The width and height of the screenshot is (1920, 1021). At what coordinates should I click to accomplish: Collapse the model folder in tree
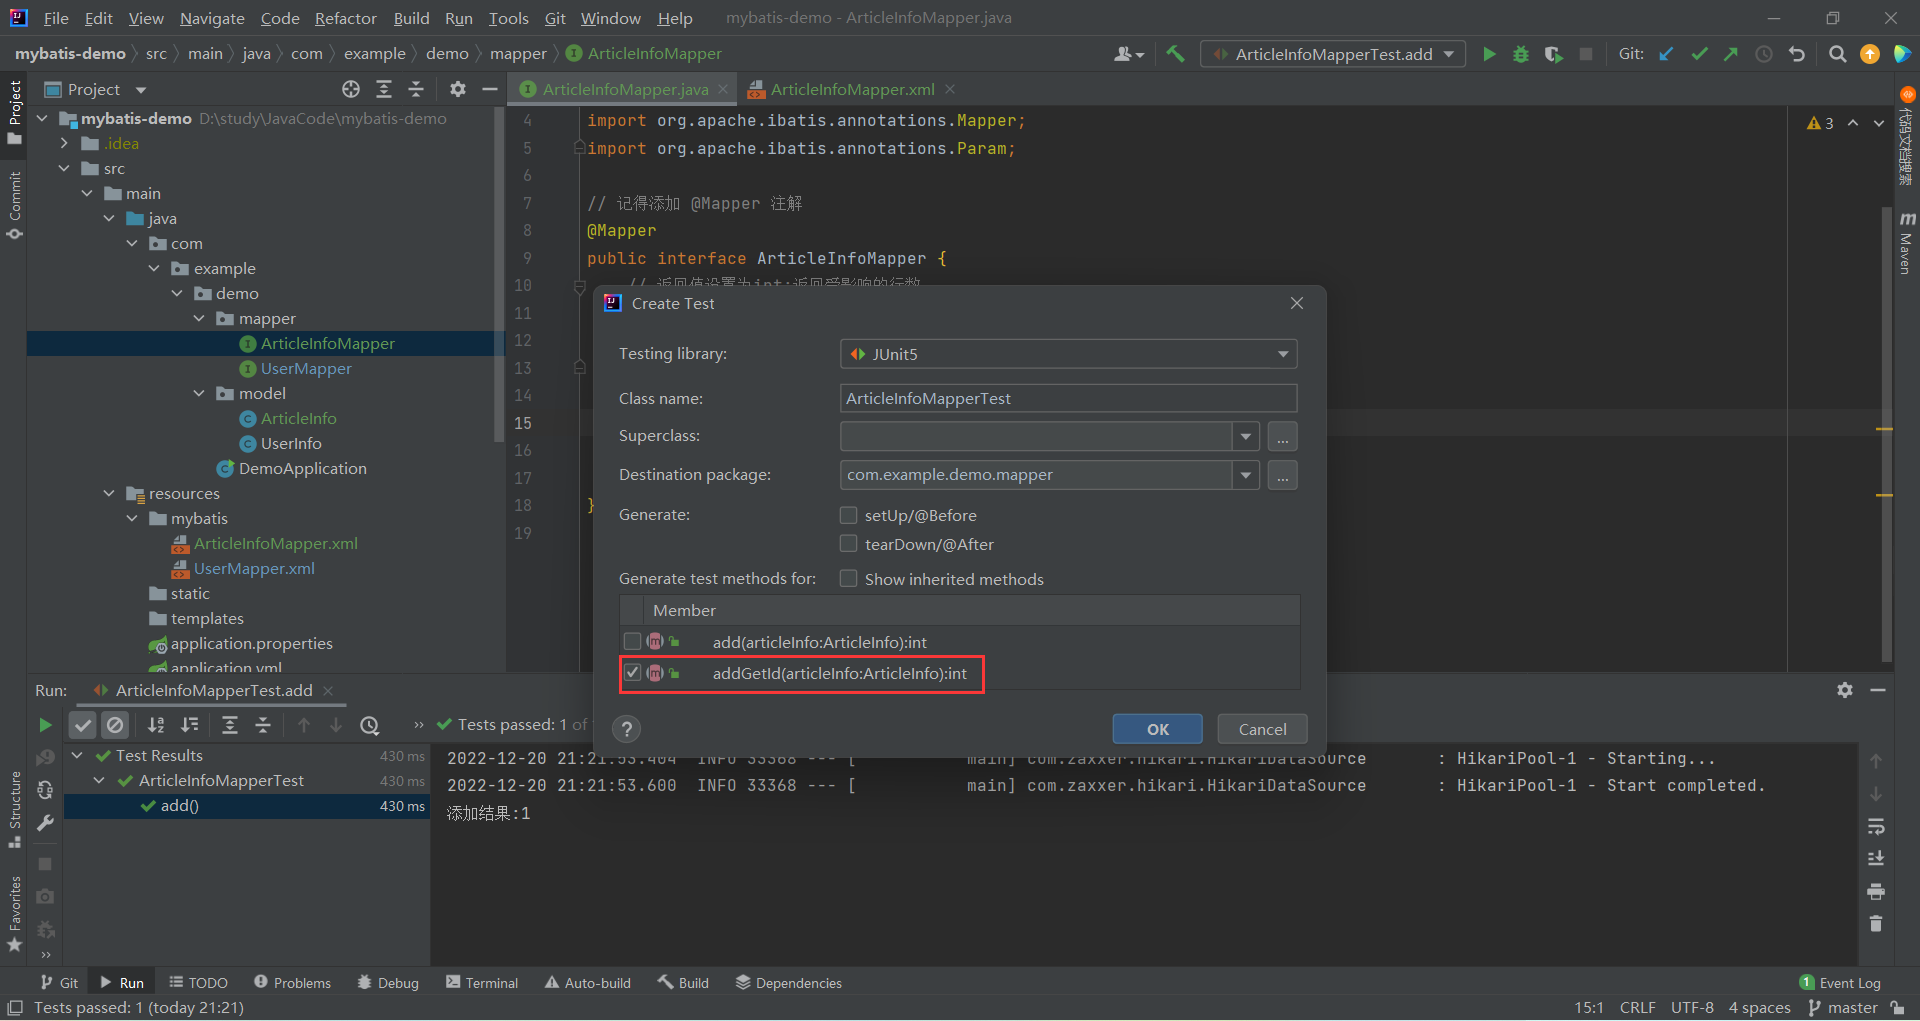[x=199, y=394]
